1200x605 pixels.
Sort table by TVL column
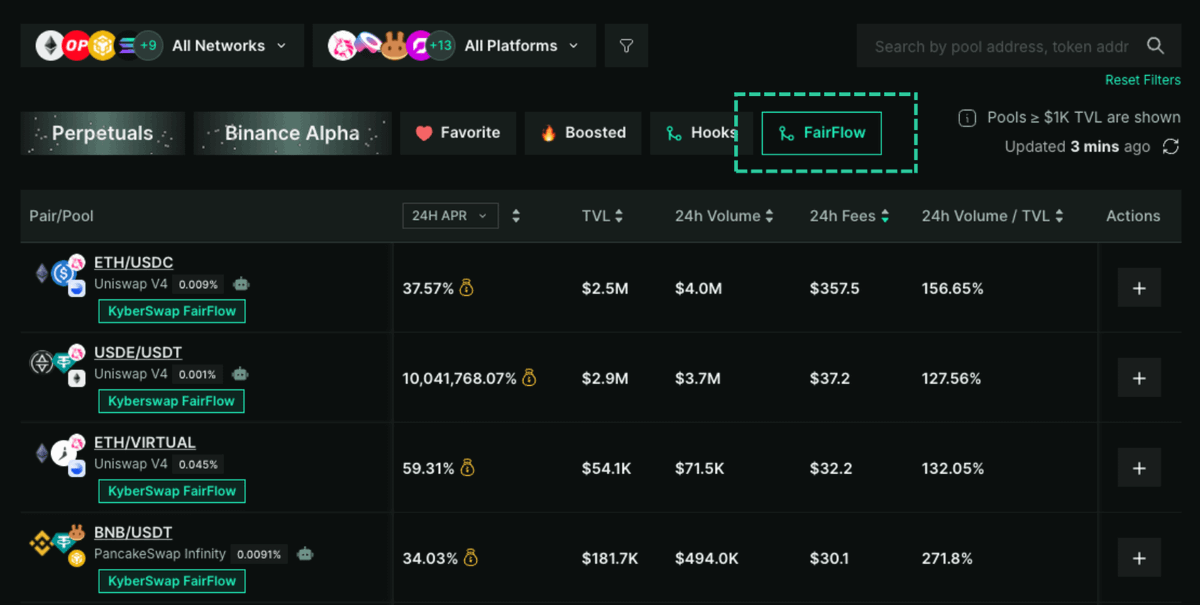[x=603, y=216]
